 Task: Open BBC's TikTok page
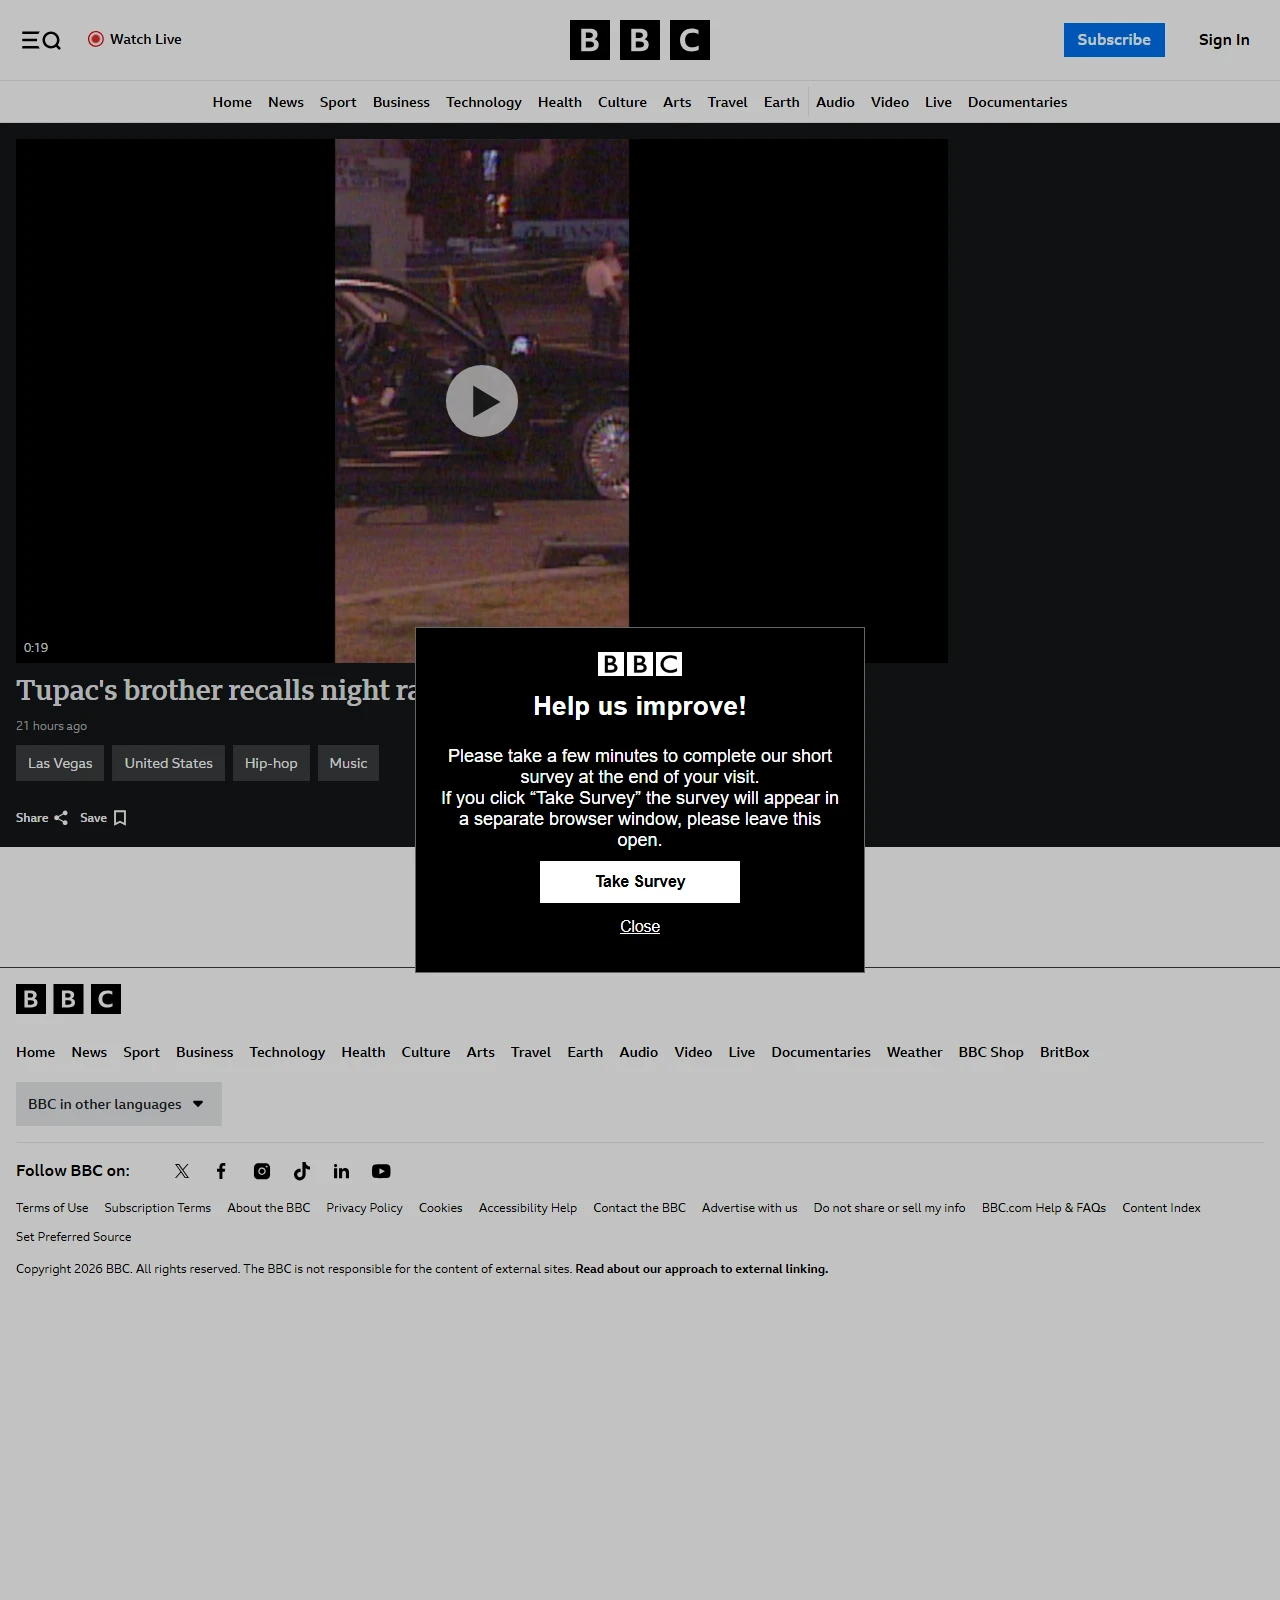pos(301,1171)
